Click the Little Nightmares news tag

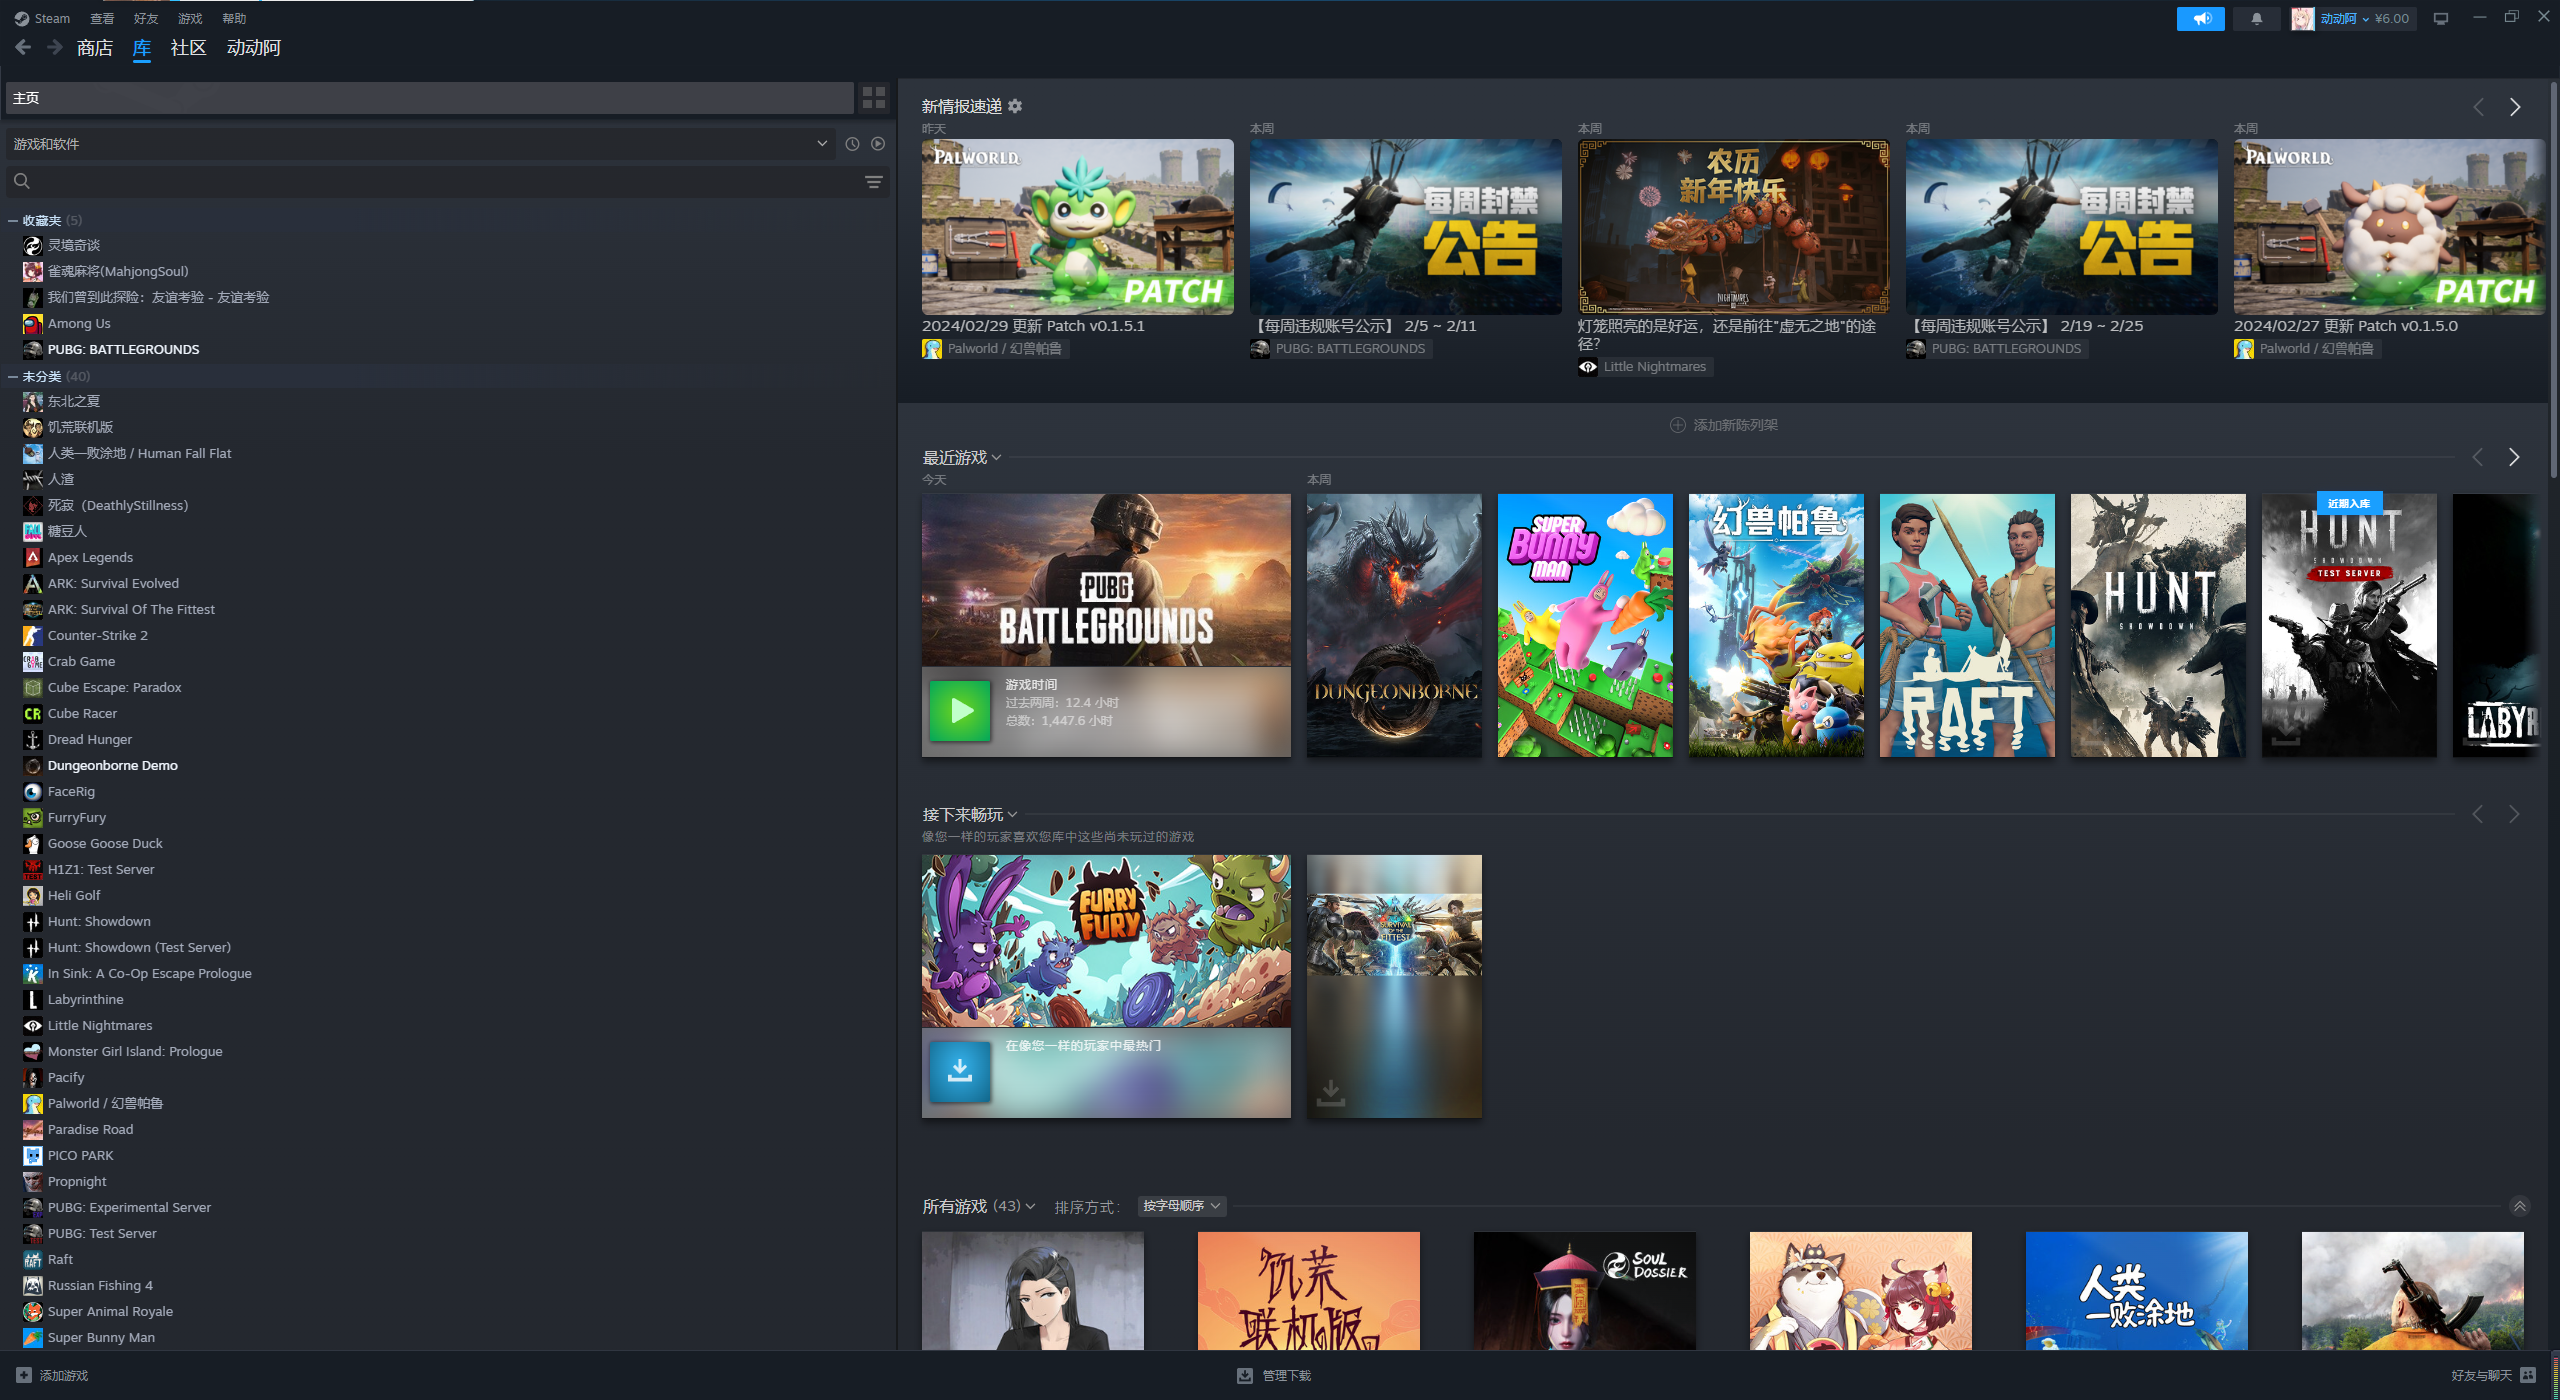(1645, 367)
